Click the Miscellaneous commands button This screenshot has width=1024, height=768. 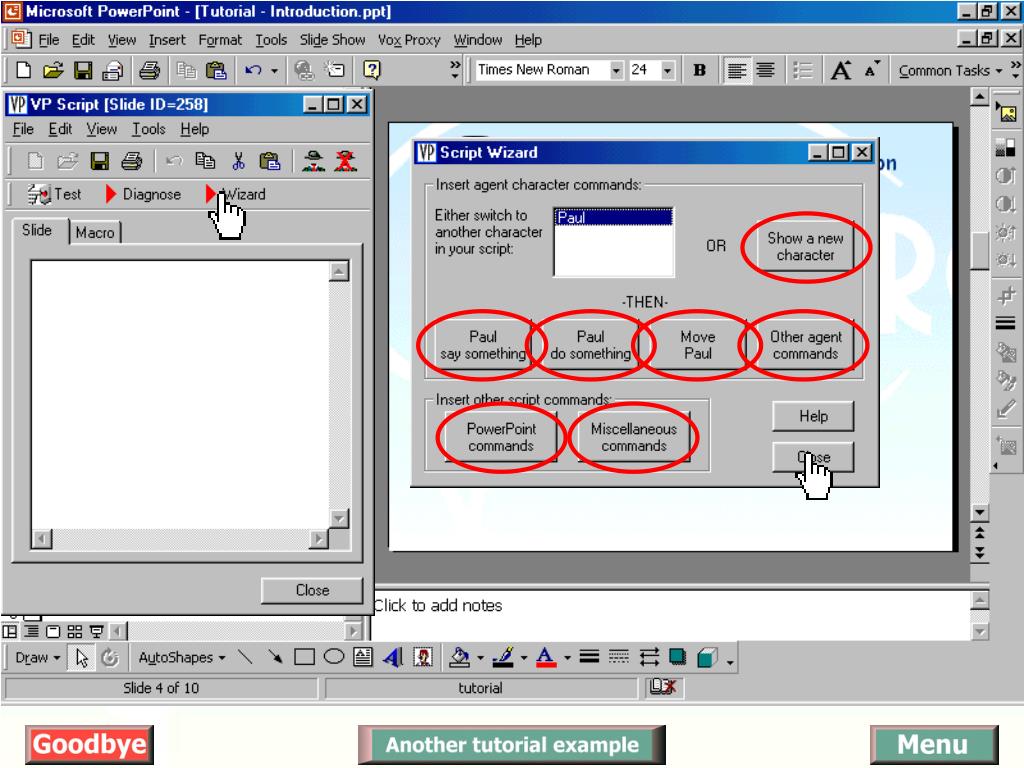[633, 438]
